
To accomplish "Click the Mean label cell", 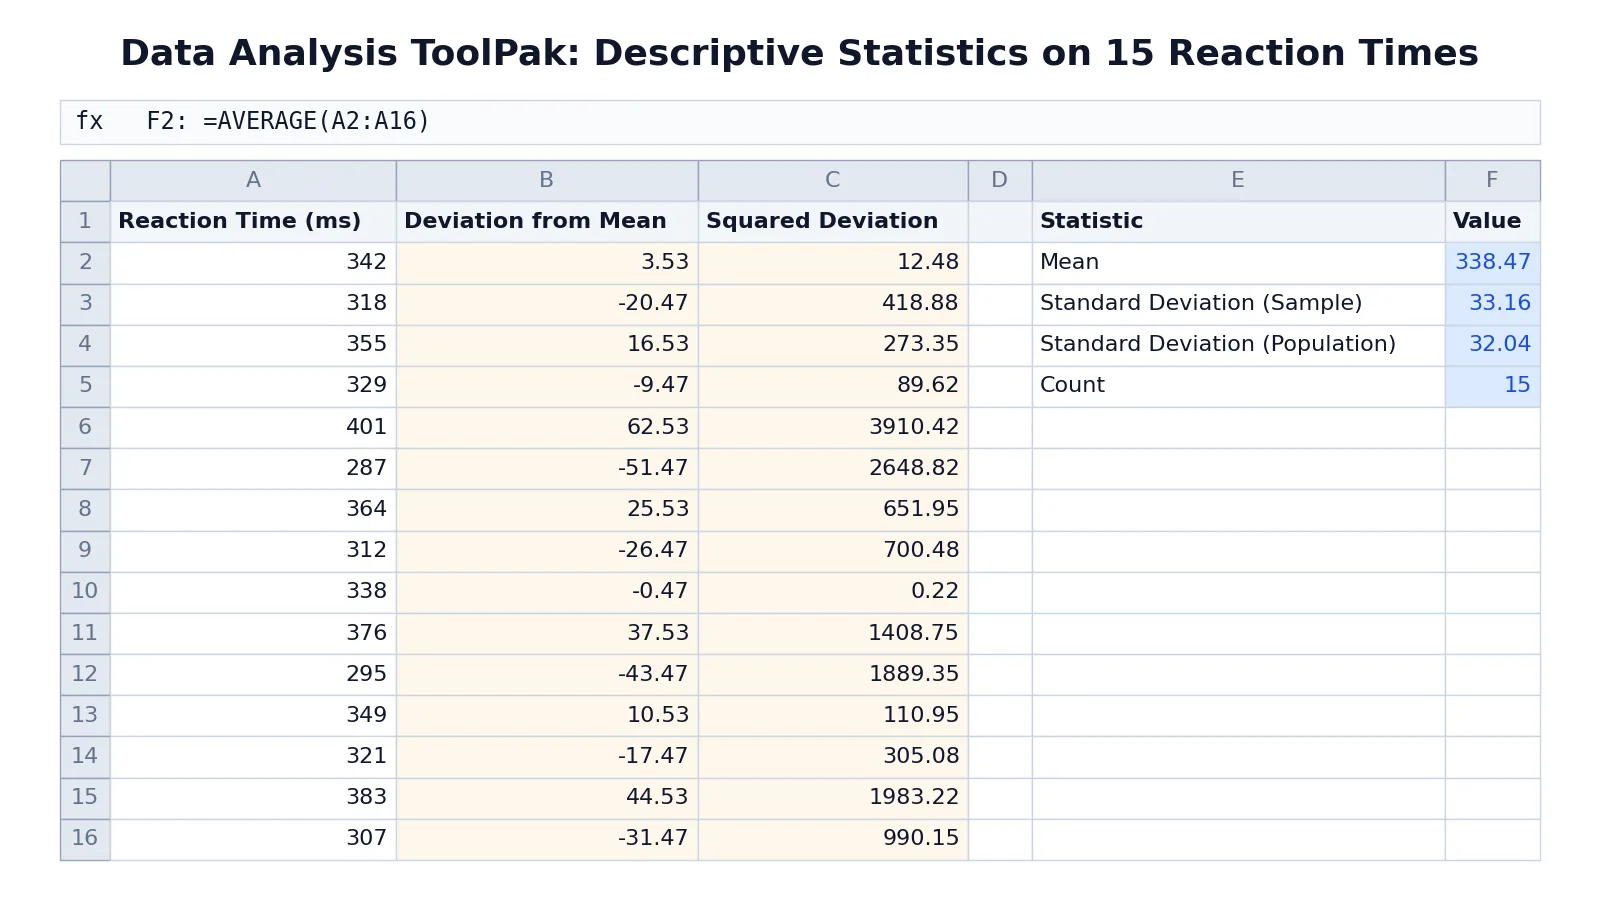I will [1238, 263].
